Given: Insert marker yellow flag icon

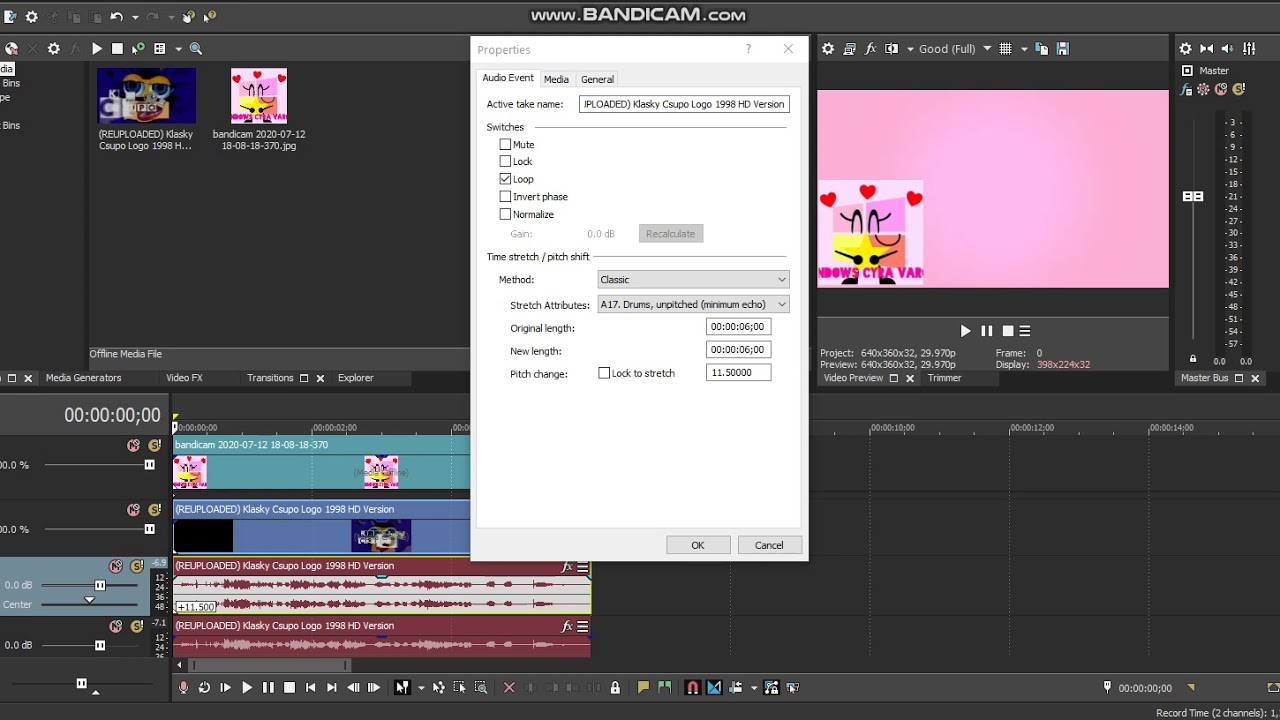Looking at the screenshot, I should [643, 687].
